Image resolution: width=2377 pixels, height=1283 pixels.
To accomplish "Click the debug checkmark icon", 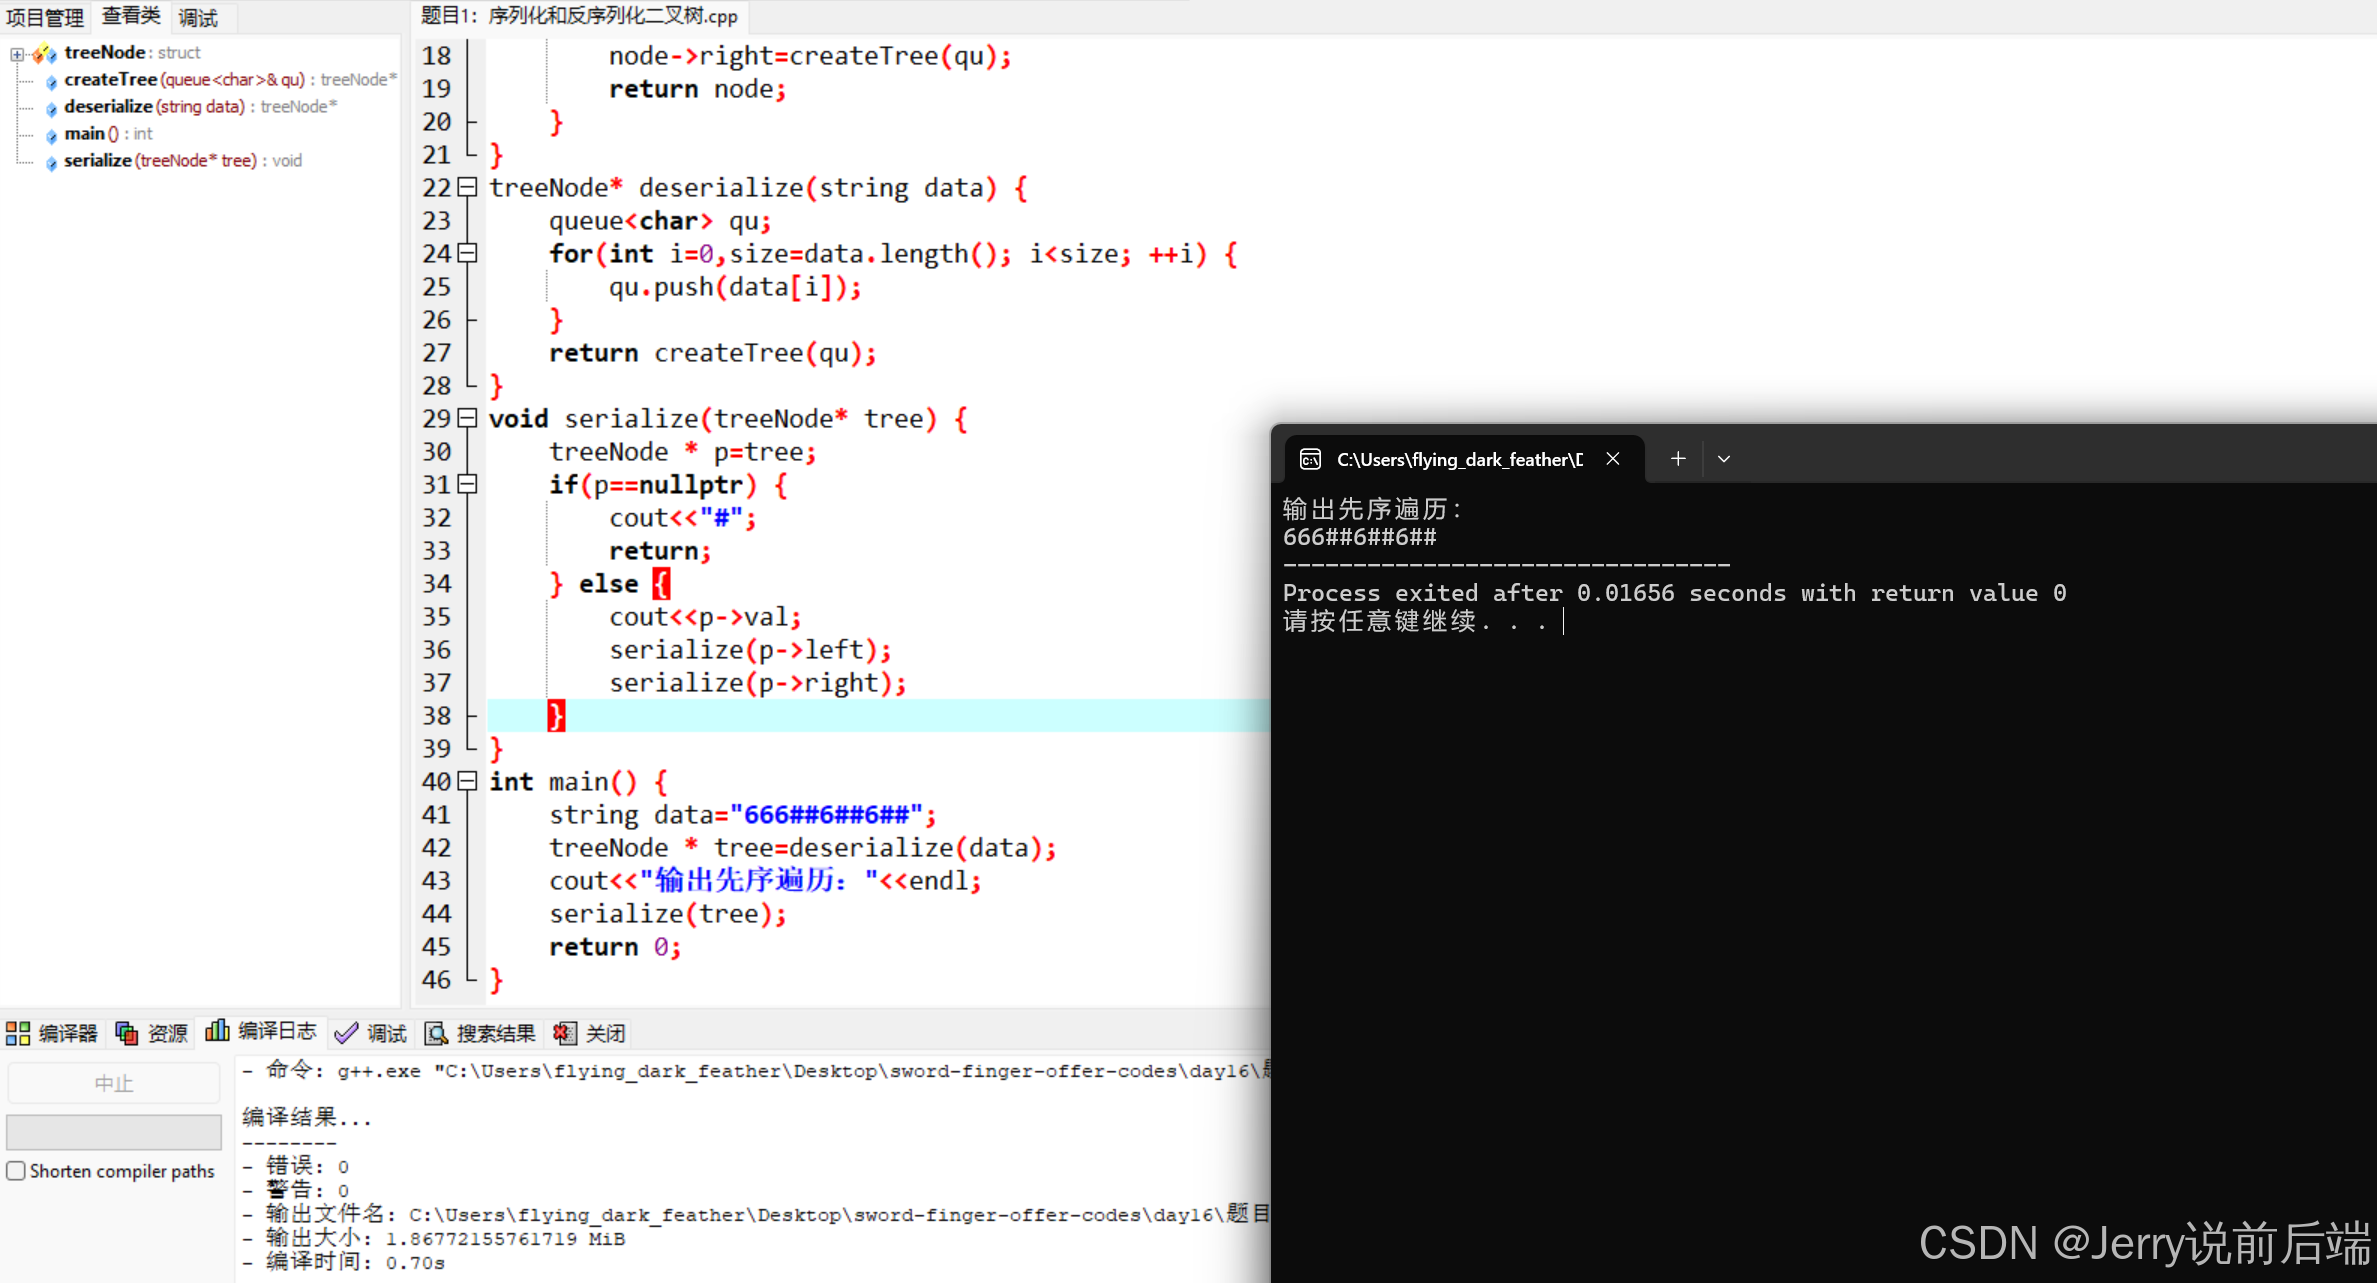I will click(346, 1033).
